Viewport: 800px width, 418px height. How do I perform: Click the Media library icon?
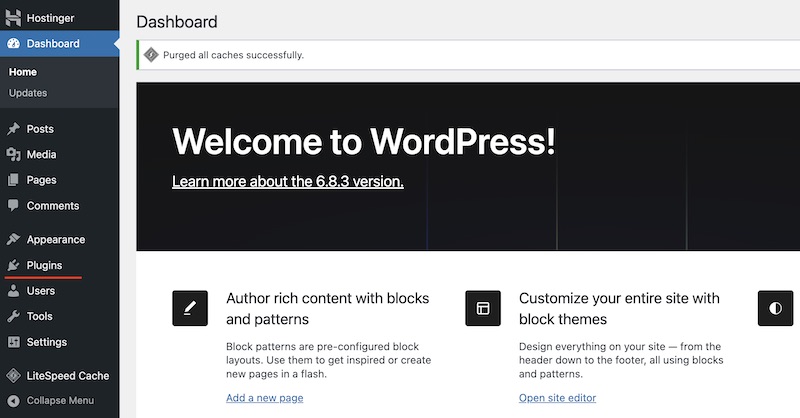point(14,155)
